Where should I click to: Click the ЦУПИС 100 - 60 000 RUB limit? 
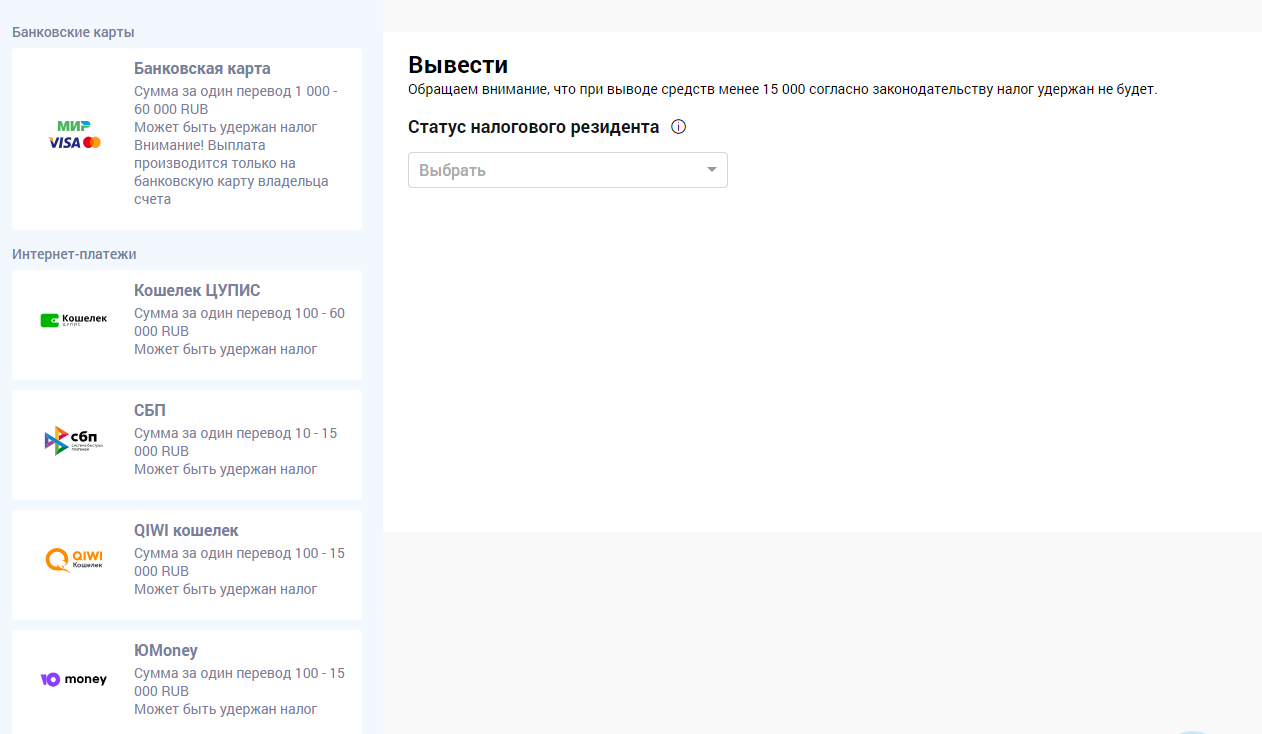239,322
